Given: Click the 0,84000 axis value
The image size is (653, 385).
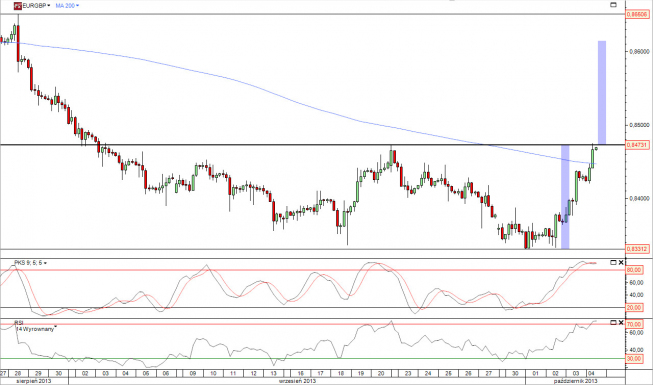Looking at the screenshot, I should click(639, 198).
